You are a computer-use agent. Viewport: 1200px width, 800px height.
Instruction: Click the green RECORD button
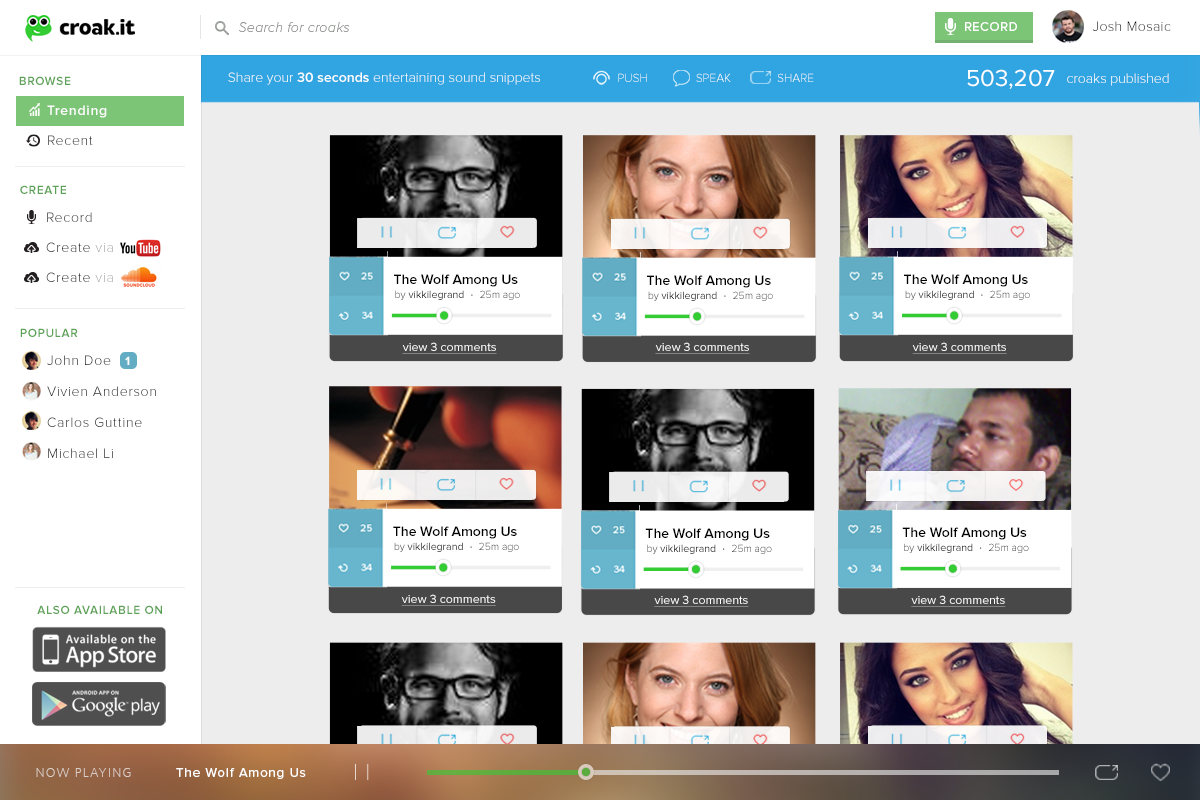(983, 27)
